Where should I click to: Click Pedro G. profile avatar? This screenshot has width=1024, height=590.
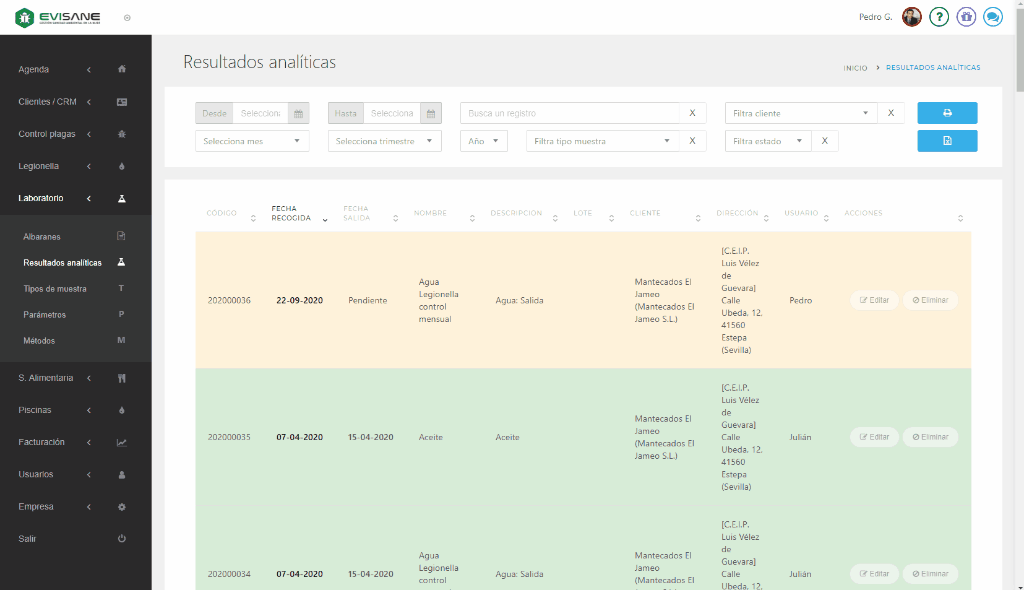[912, 17]
